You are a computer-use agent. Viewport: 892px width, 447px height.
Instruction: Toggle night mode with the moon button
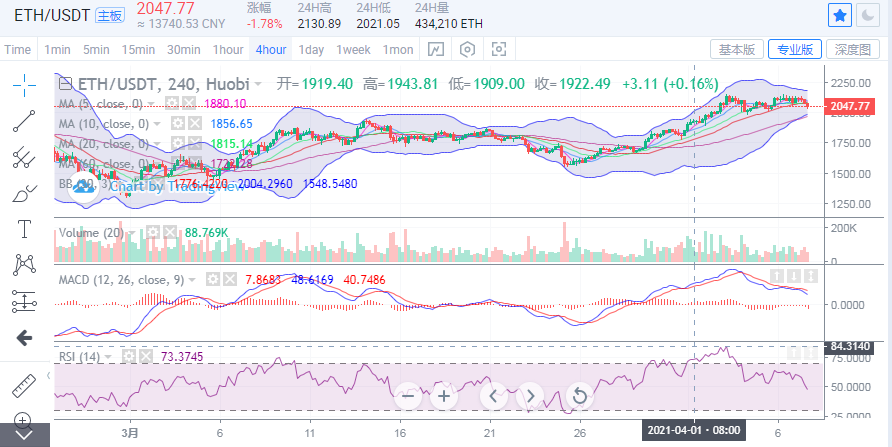[870, 15]
